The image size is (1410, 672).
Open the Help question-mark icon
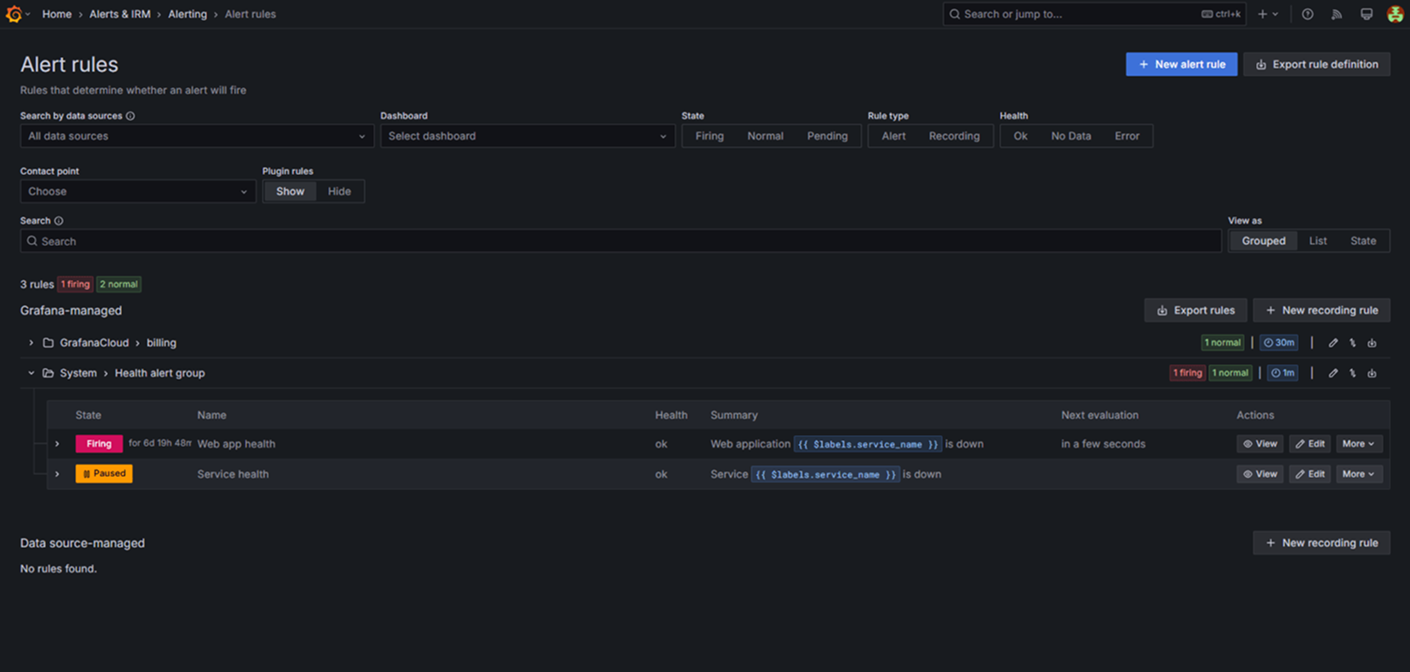(1308, 14)
